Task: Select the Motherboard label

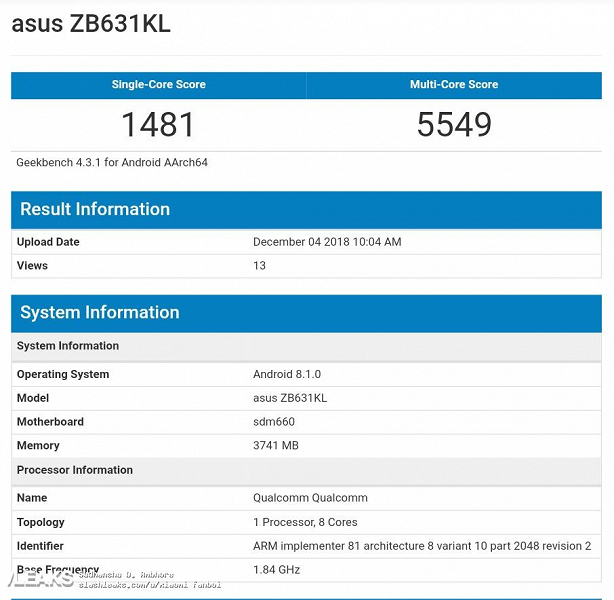Action: coord(50,422)
